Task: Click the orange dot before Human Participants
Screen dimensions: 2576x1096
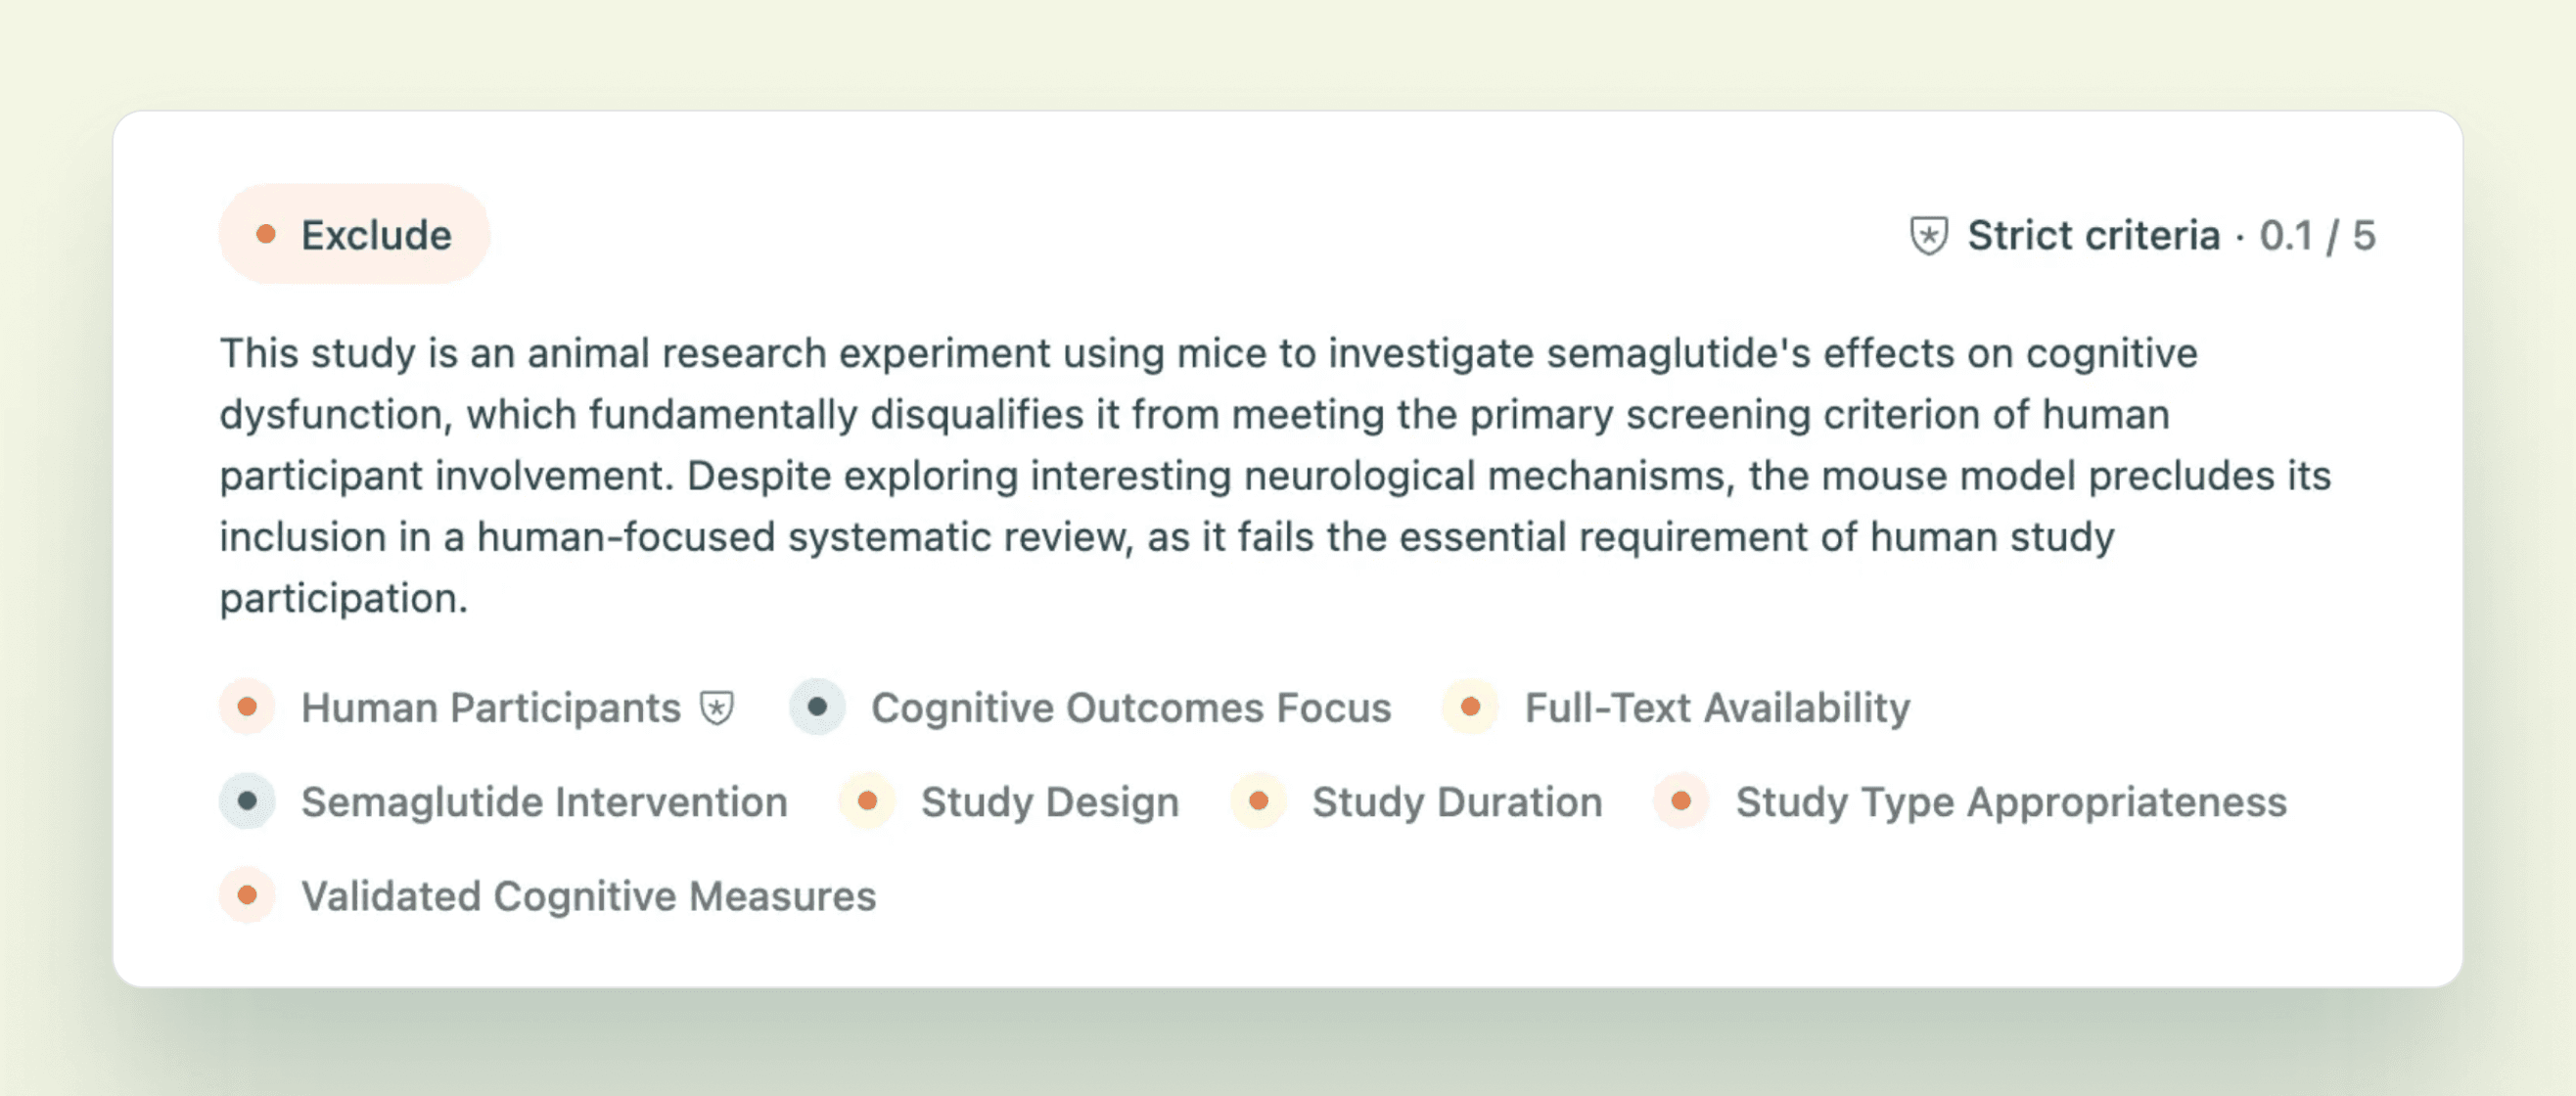Action: coord(247,707)
